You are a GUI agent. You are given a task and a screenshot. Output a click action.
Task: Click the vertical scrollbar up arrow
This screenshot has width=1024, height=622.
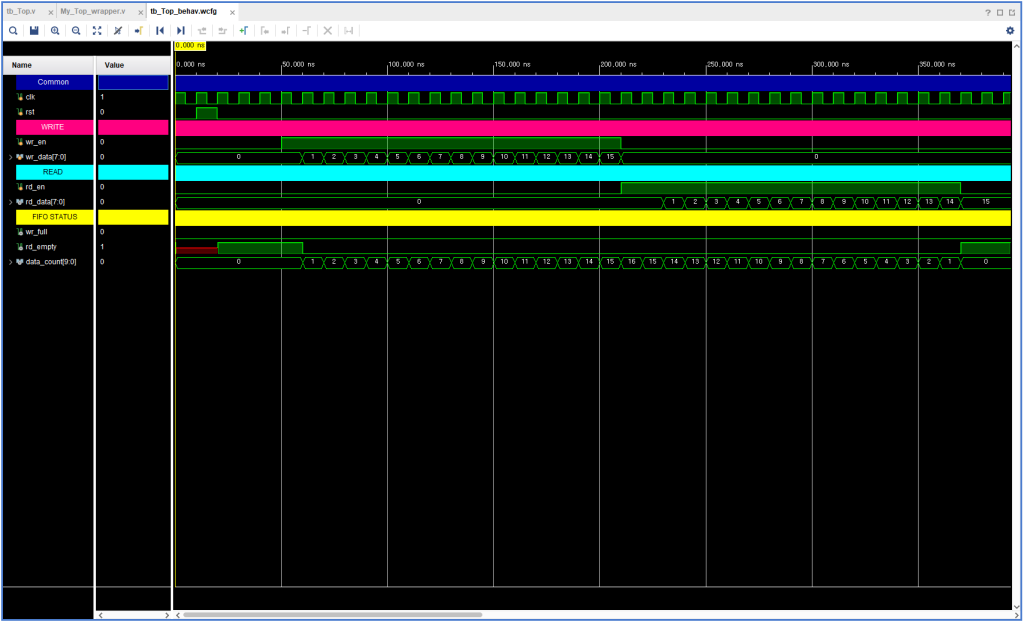click(1016, 46)
